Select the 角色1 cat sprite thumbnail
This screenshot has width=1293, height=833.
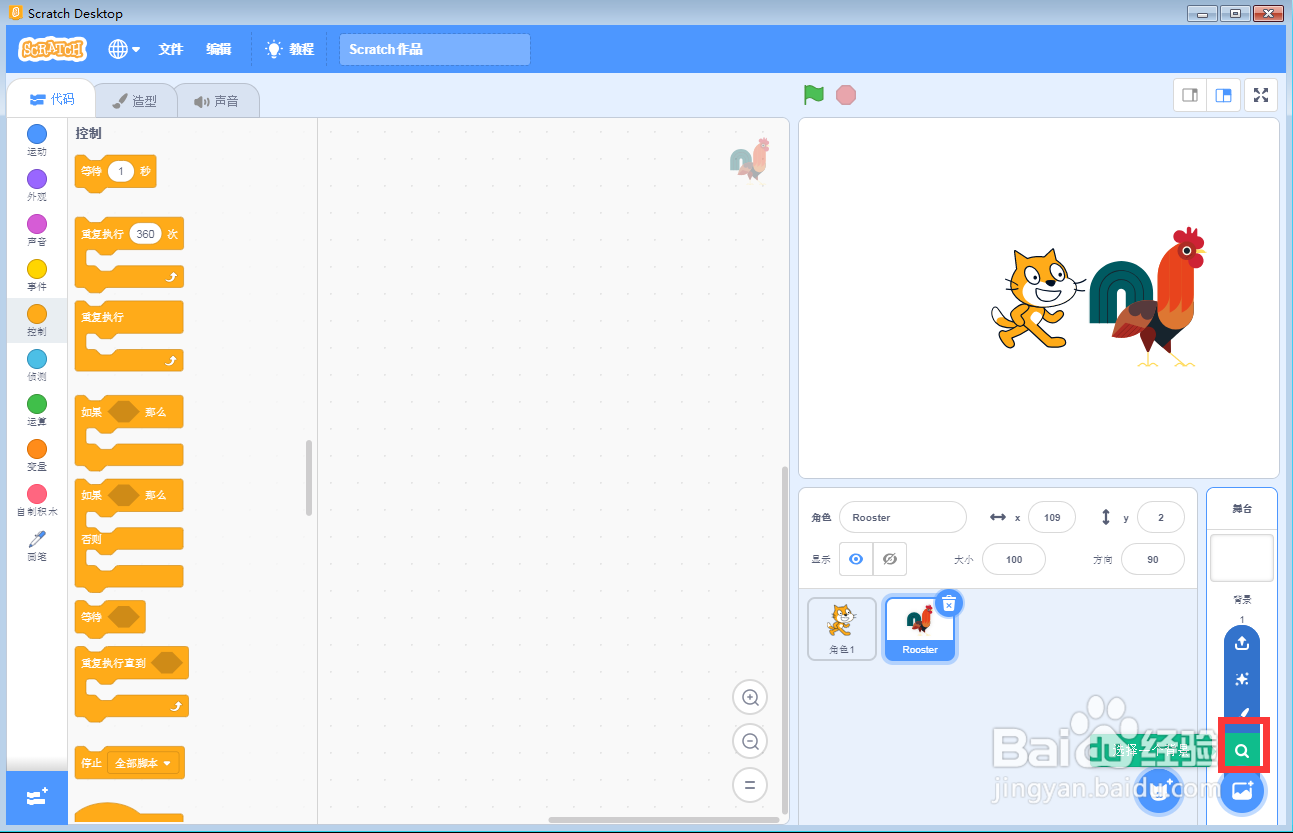842,629
